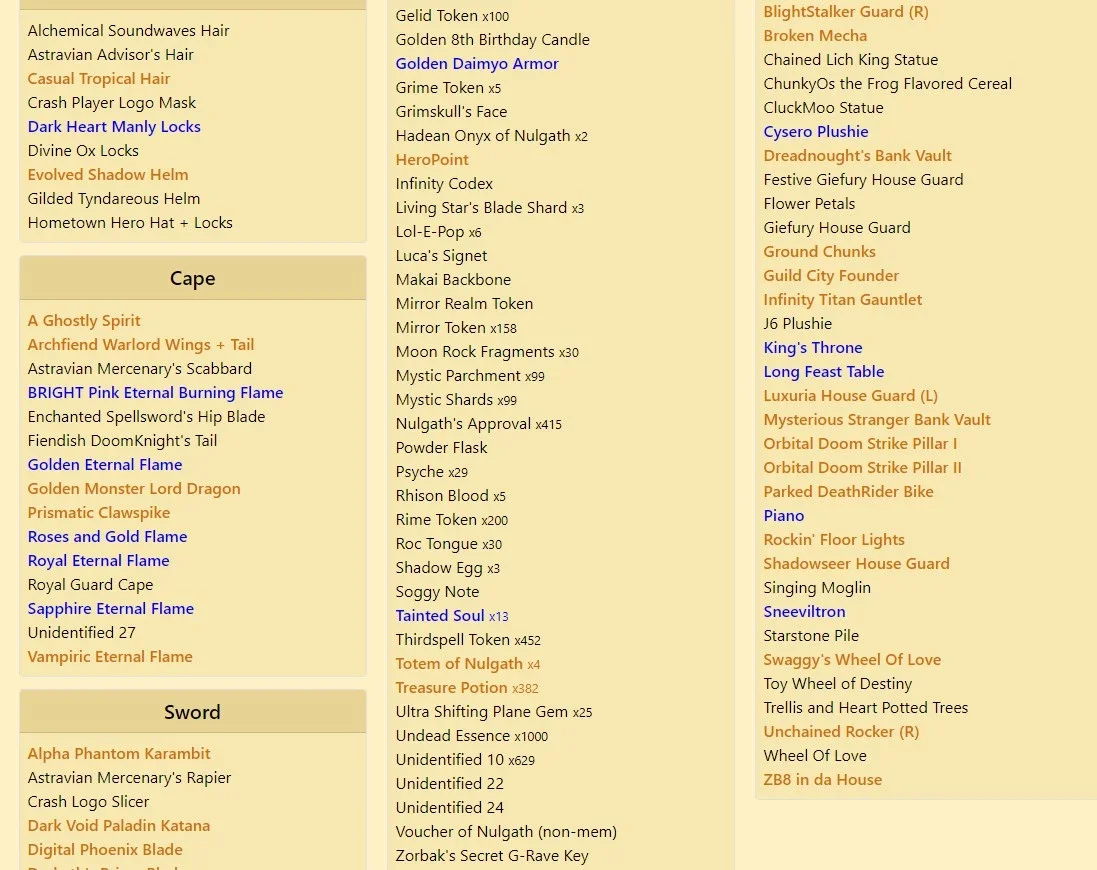Click Mysterious Stranger Bank Vault
1097x870 pixels.
tap(877, 420)
